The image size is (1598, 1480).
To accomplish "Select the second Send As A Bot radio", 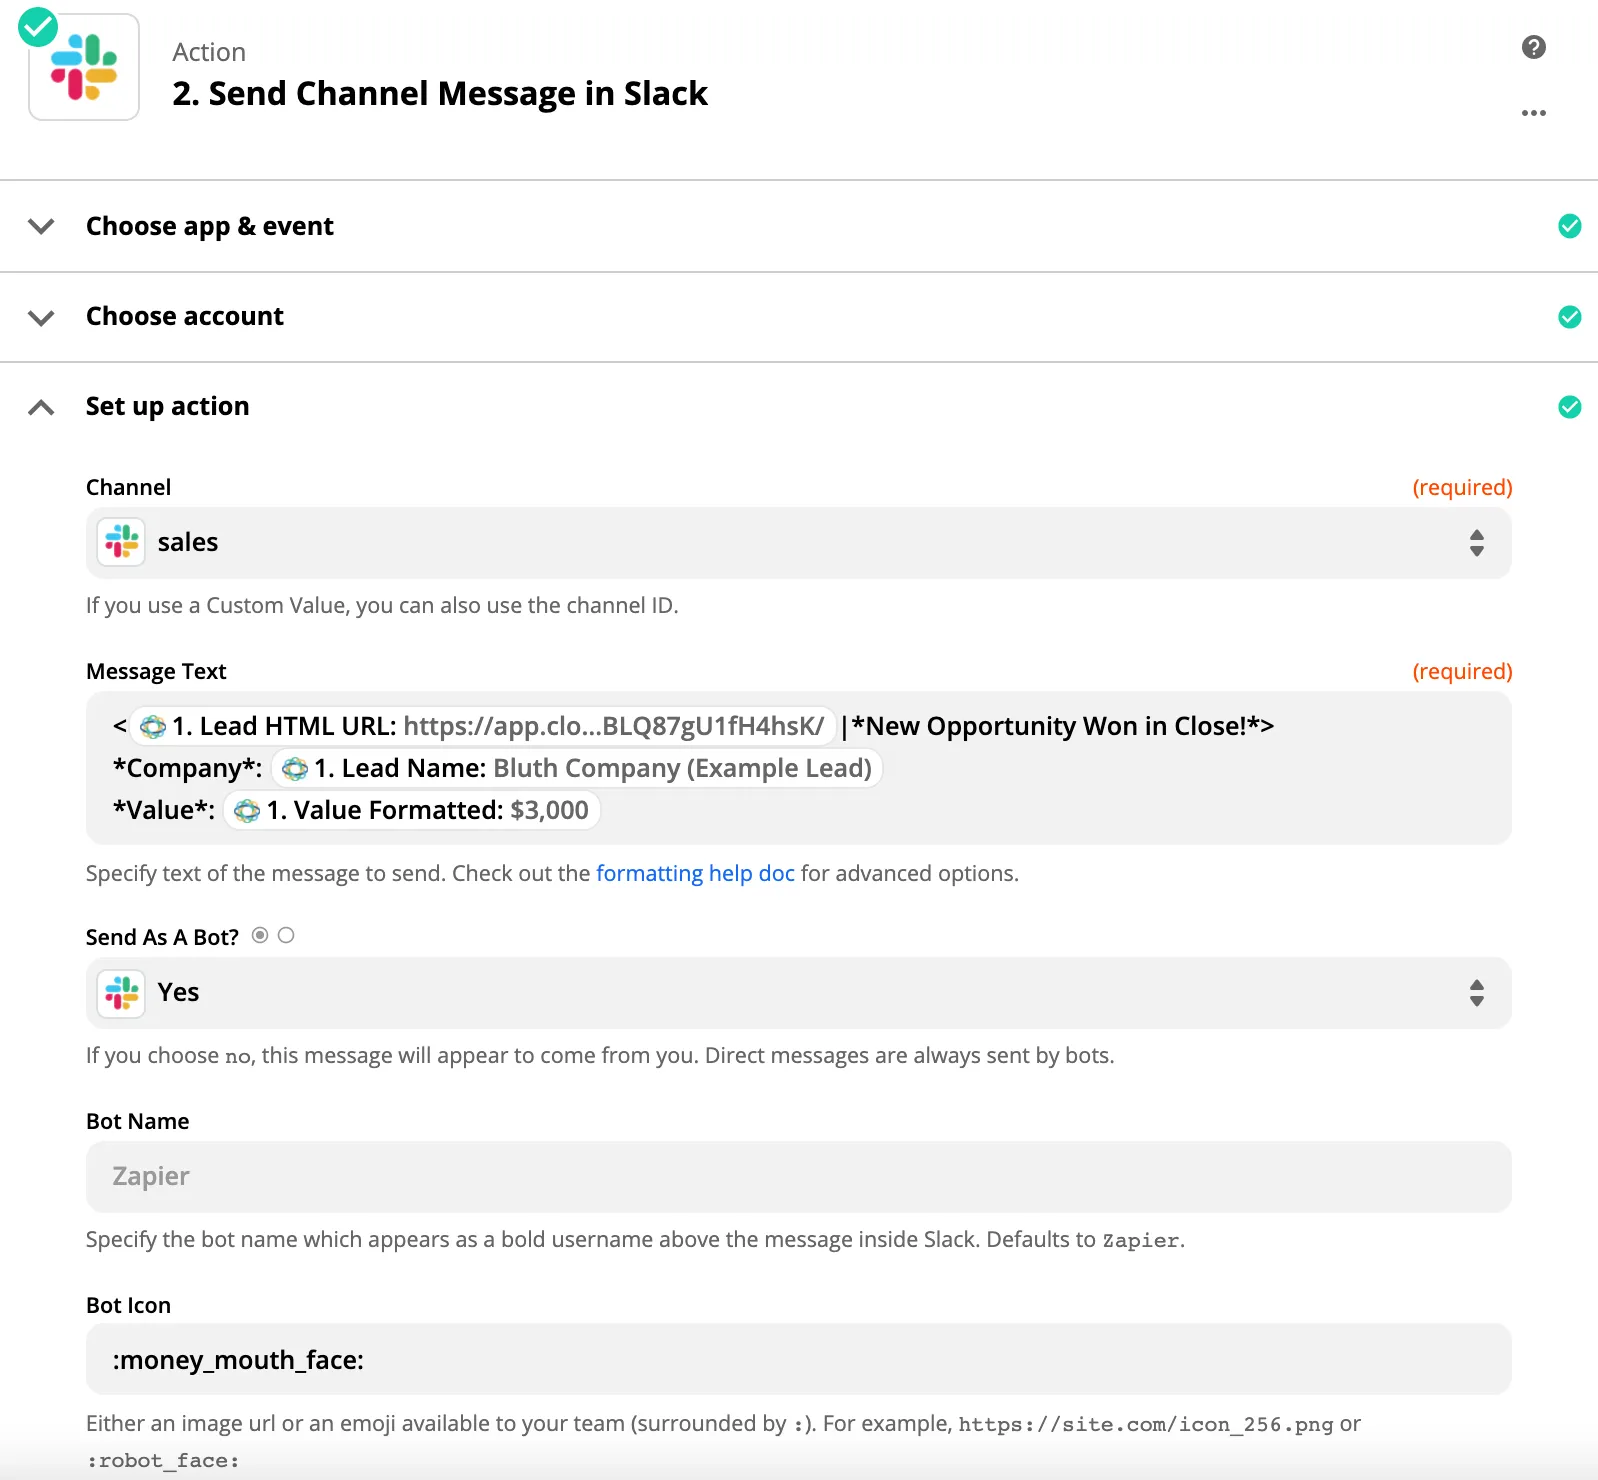I will click(286, 935).
